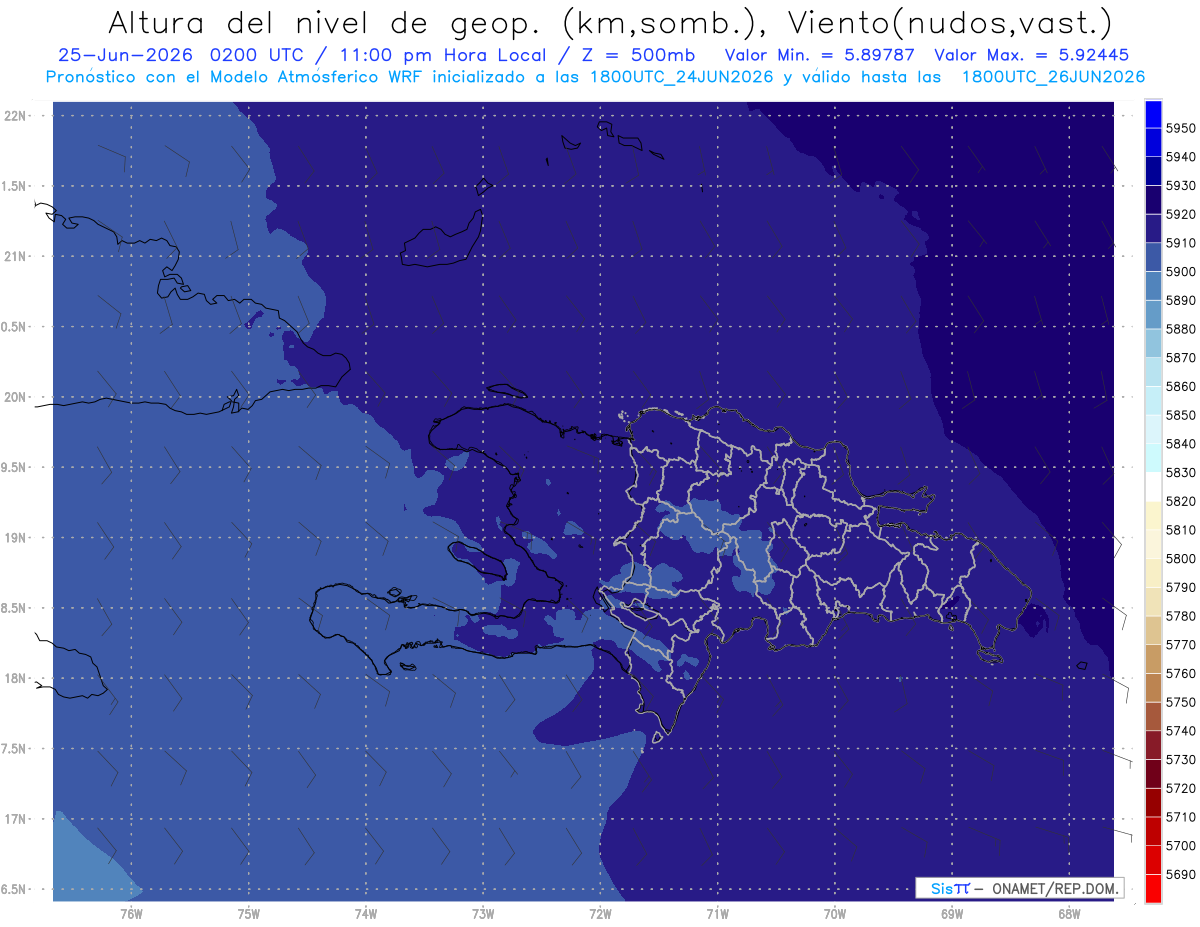1200x927 pixels.
Task: Click the 19N latitude label
Action: (15, 538)
